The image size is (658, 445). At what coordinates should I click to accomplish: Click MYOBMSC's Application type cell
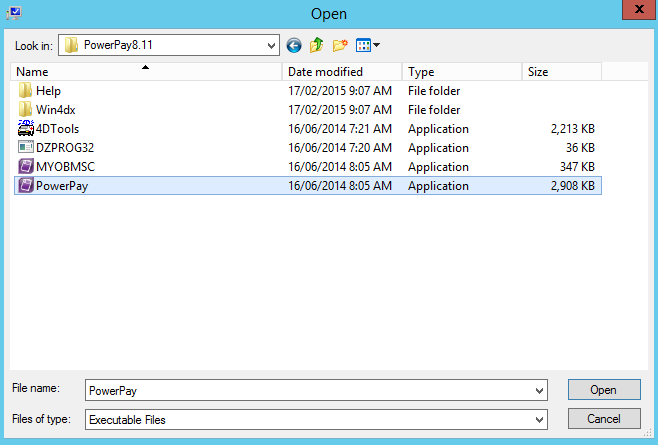tap(438, 167)
